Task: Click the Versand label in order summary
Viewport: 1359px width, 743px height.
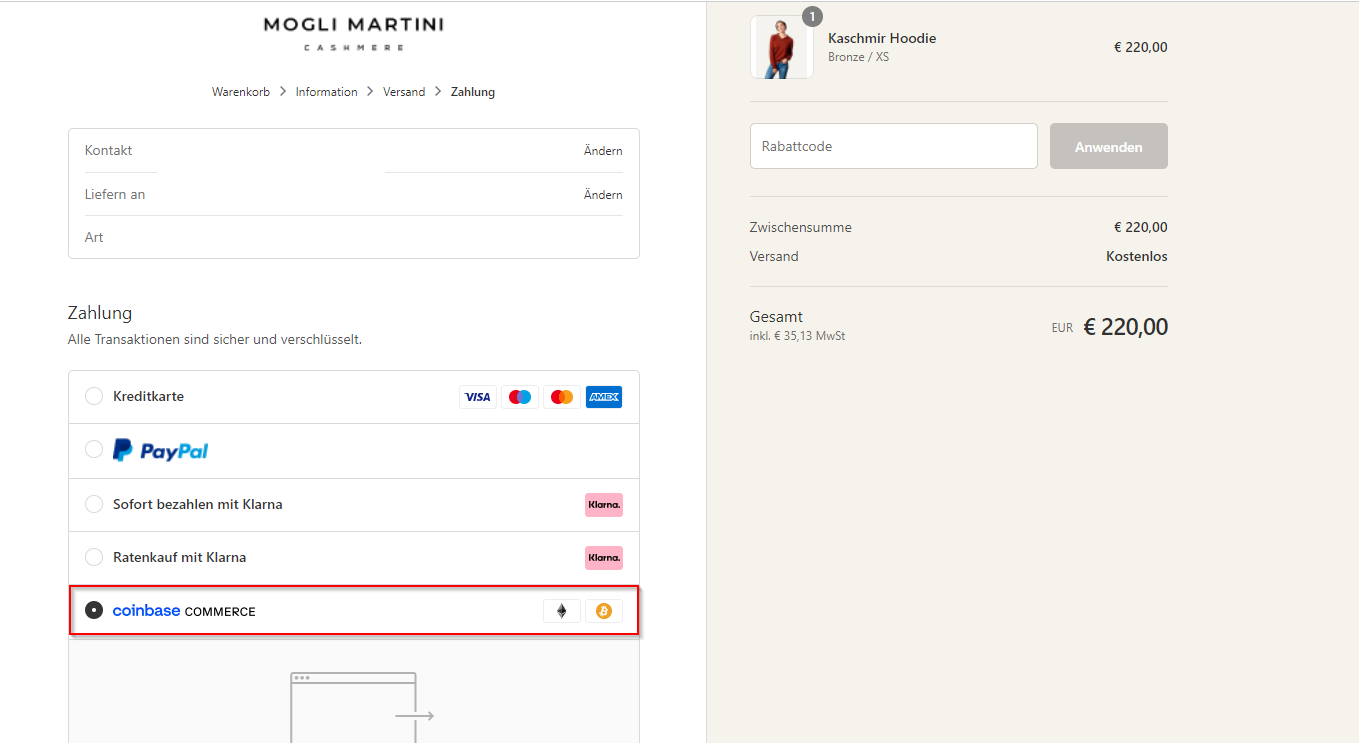Action: click(774, 256)
